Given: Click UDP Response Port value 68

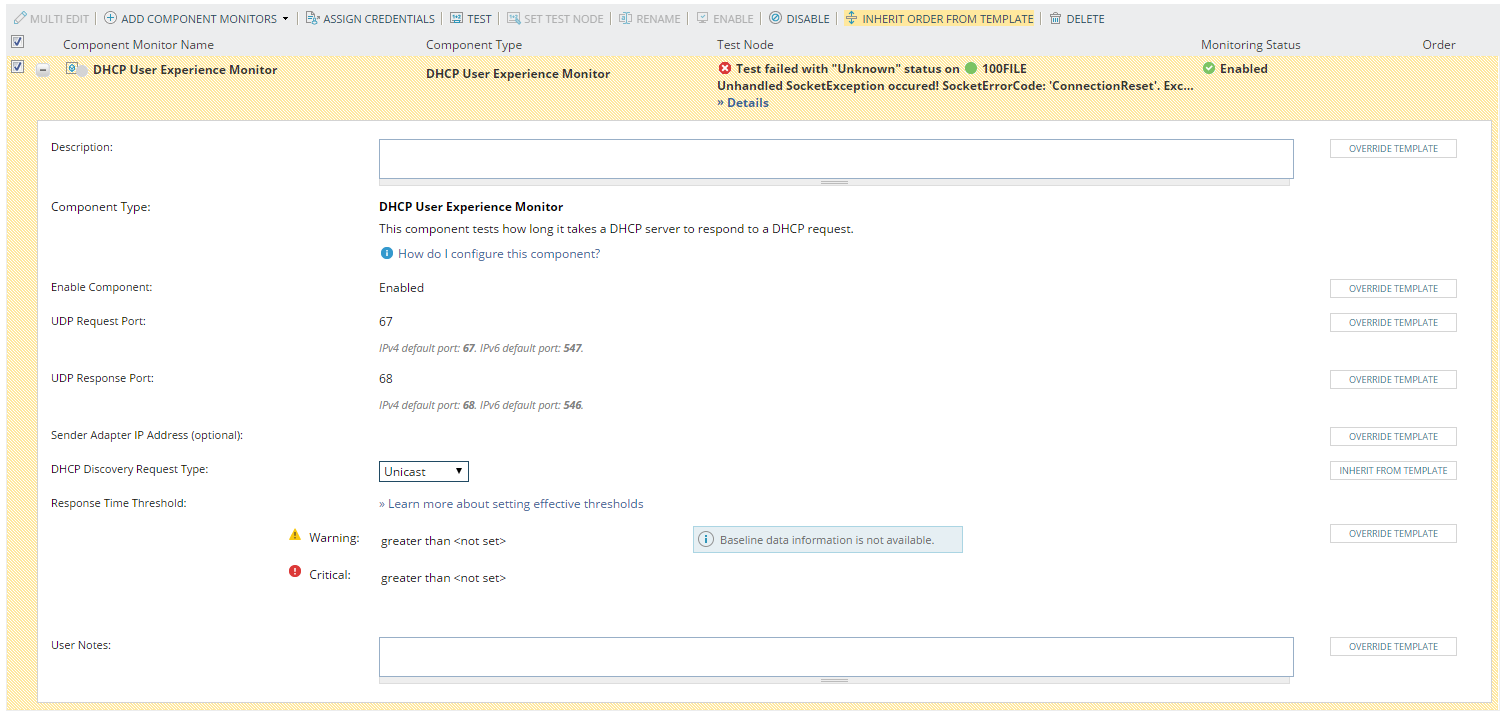Looking at the screenshot, I should pos(386,379).
